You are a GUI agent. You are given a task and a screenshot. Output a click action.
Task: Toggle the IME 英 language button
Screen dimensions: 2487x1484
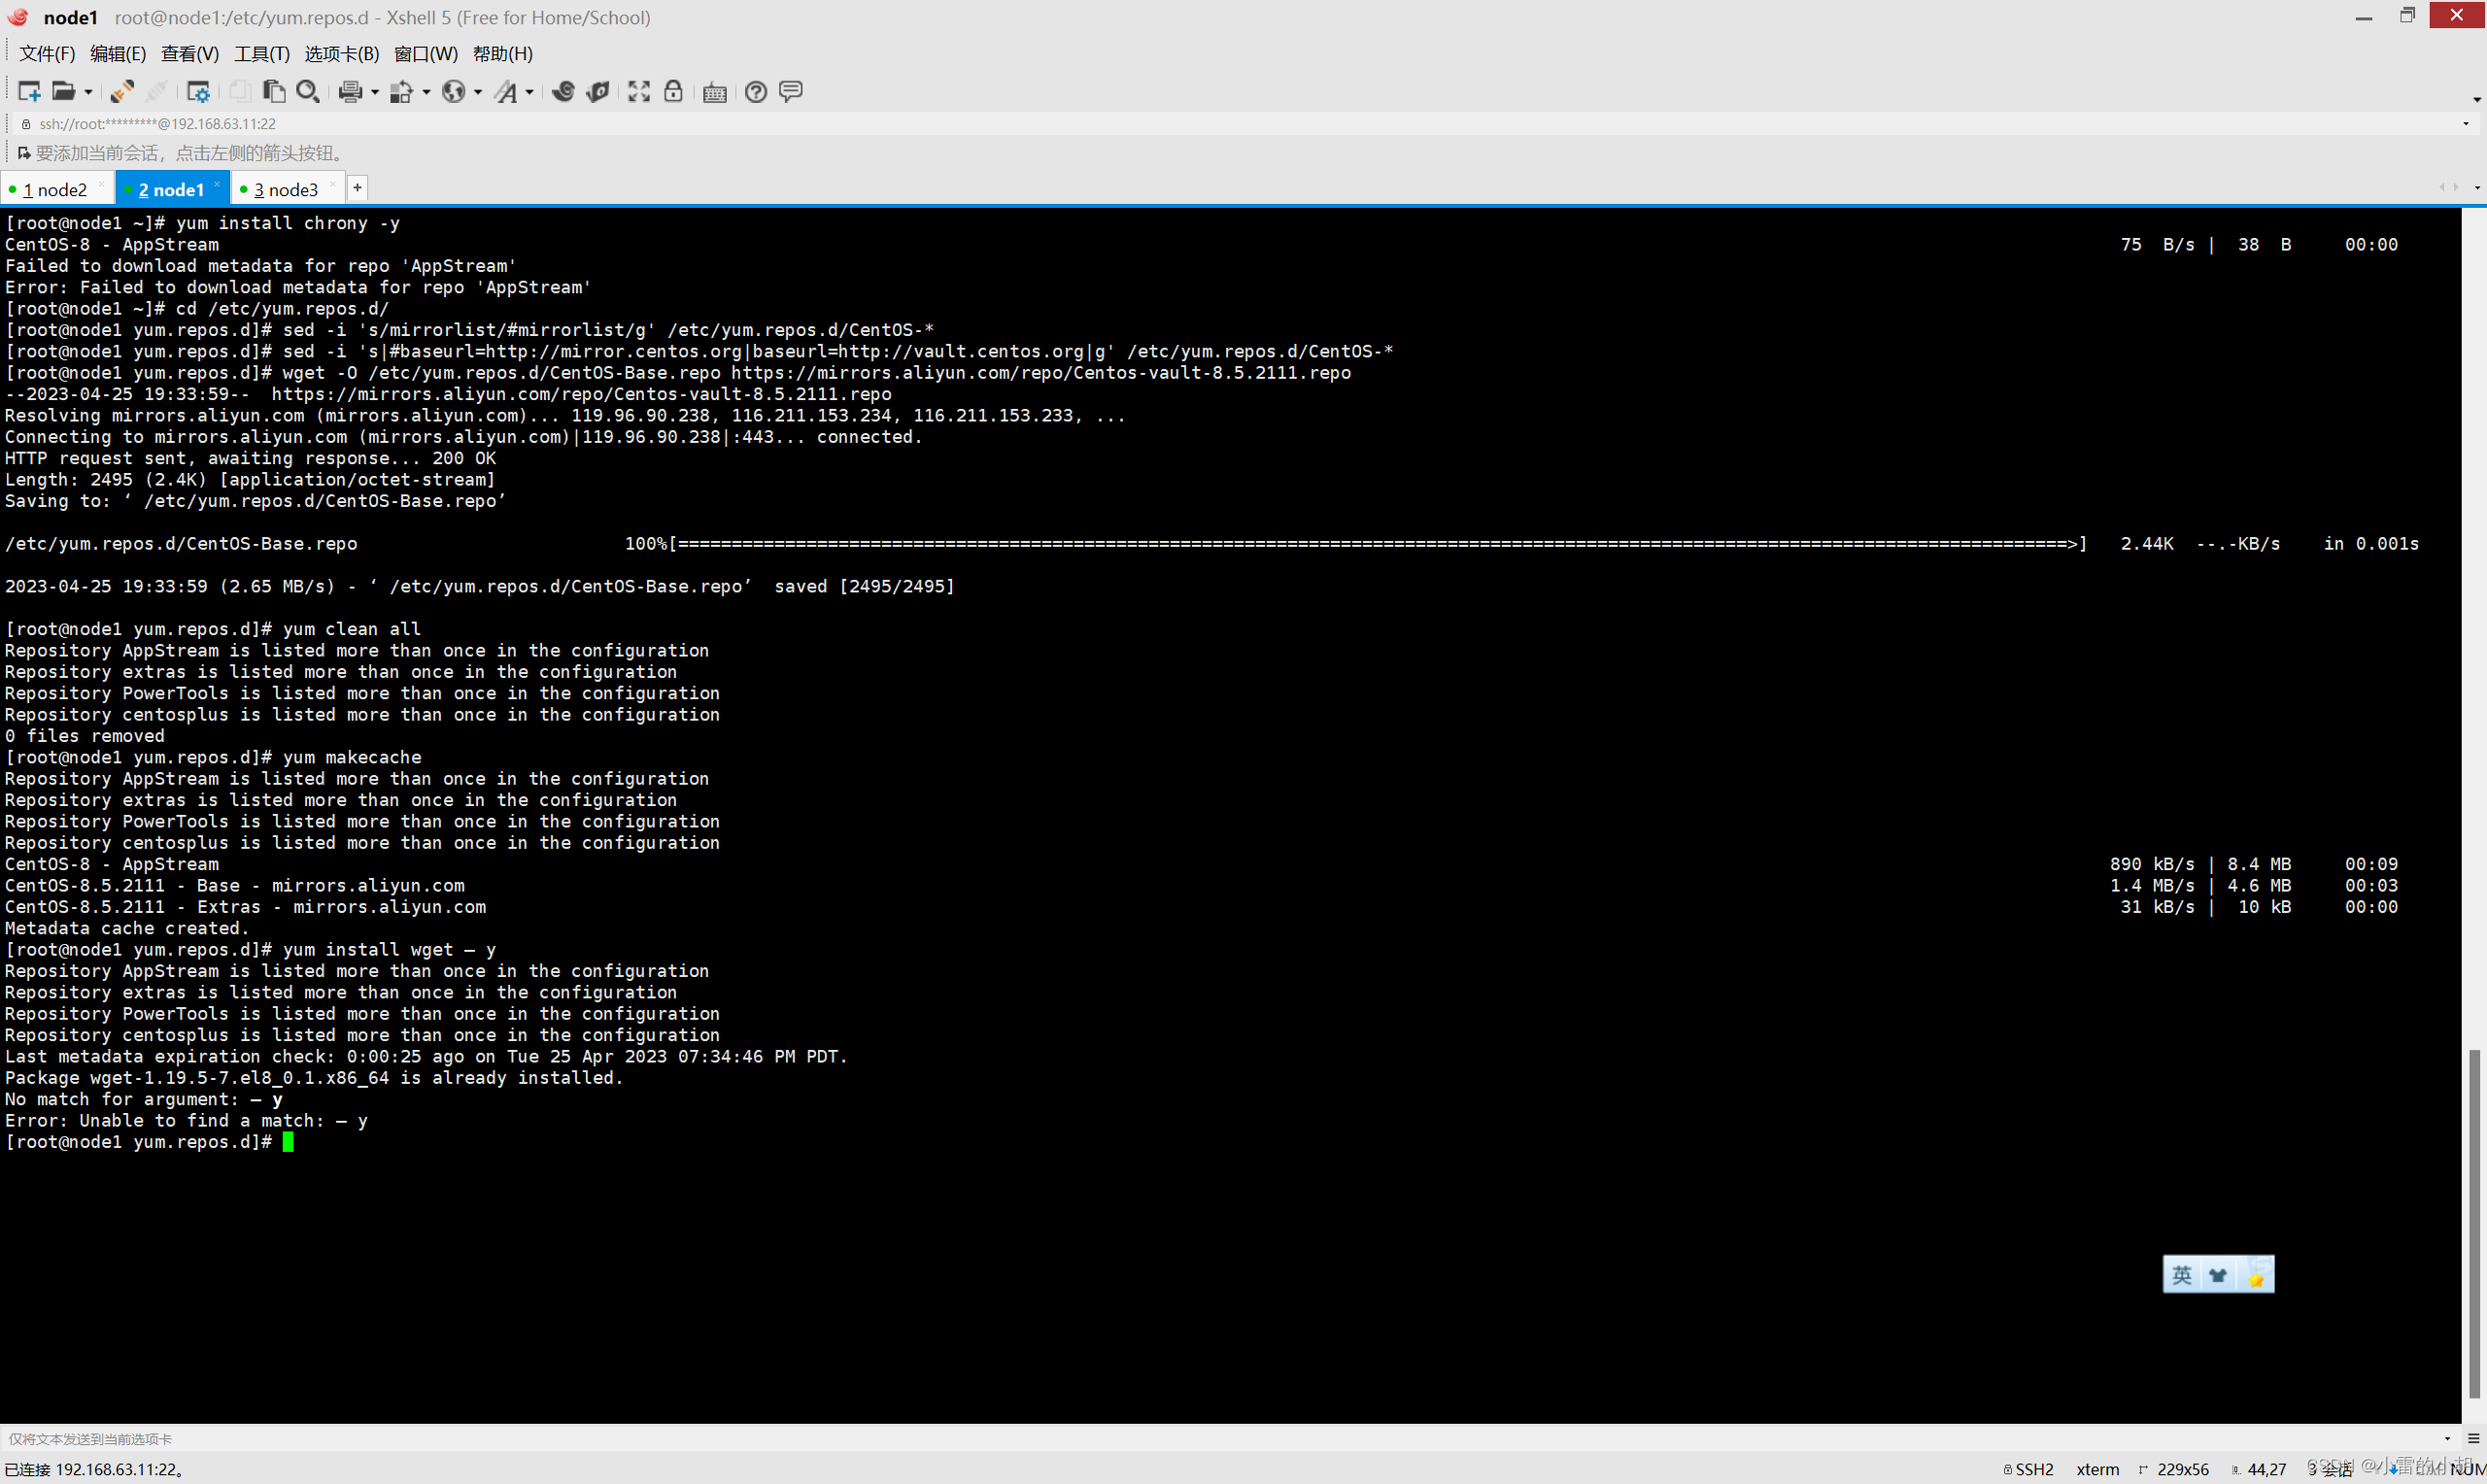coord(2181,1275)
